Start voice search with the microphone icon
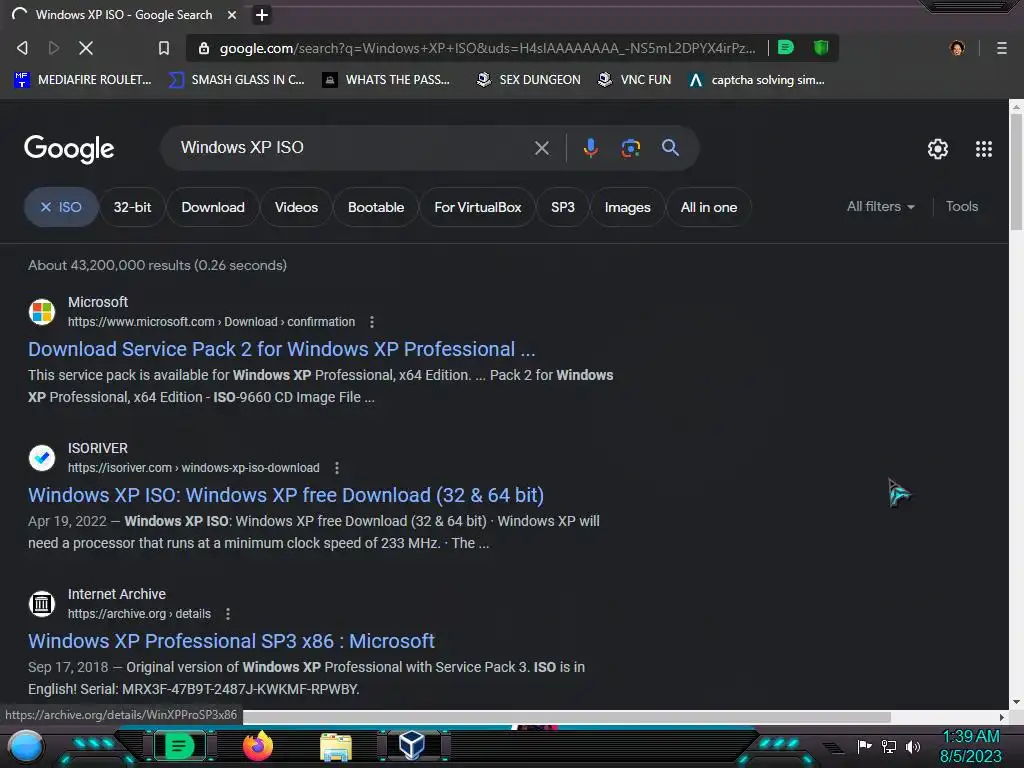This screenshot has height=768, width=1024. [x=590, y=148]
